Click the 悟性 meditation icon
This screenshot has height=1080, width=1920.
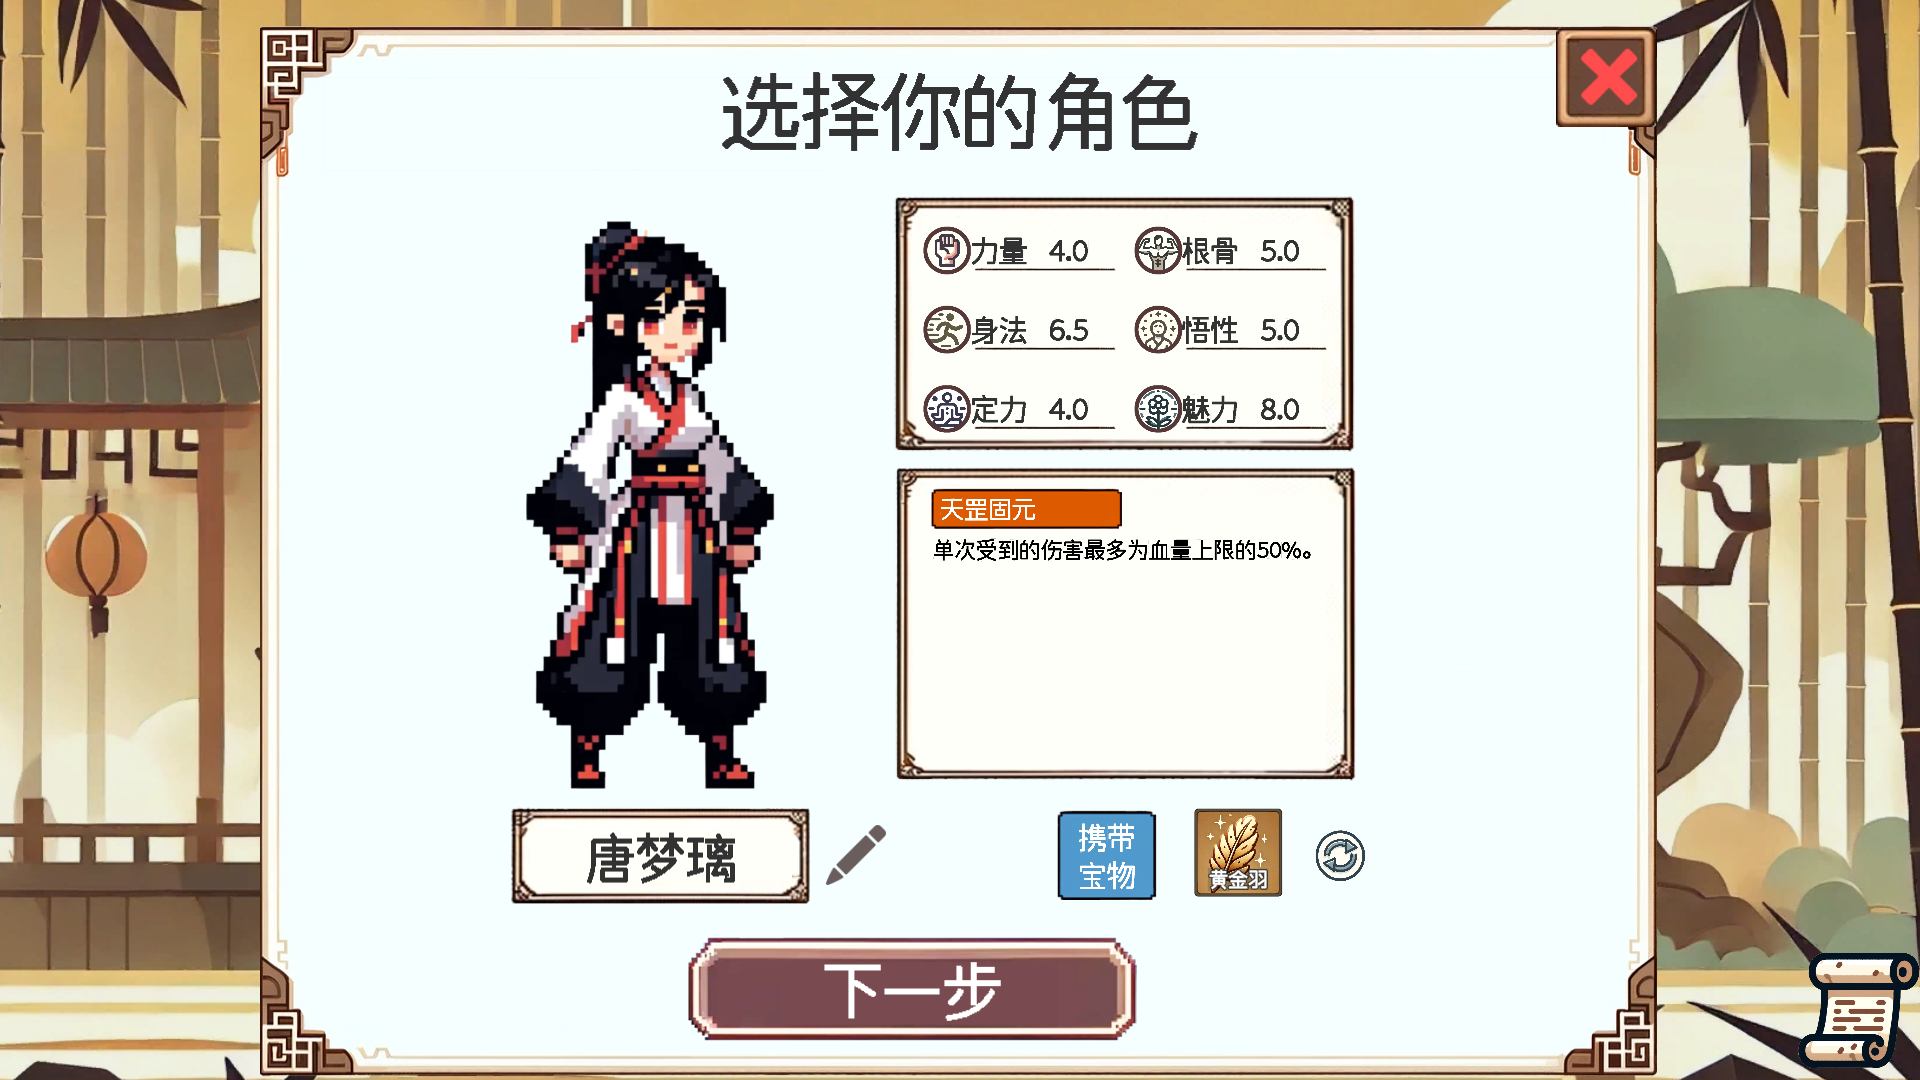tap(1158, 330)
